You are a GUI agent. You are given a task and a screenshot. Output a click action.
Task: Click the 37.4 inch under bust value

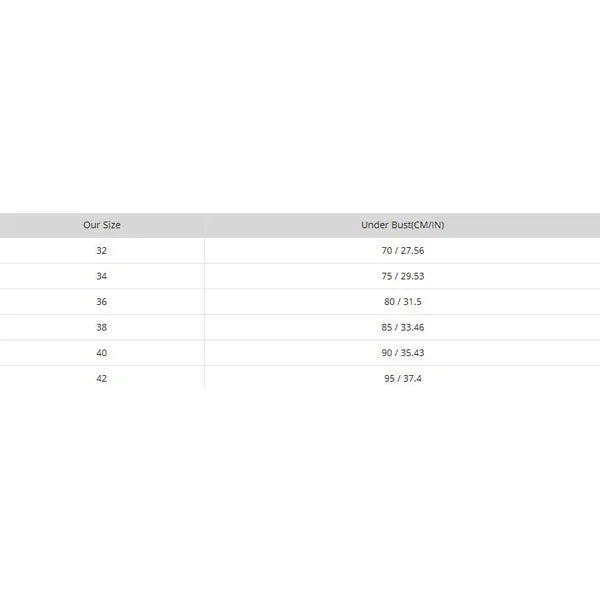411,379
